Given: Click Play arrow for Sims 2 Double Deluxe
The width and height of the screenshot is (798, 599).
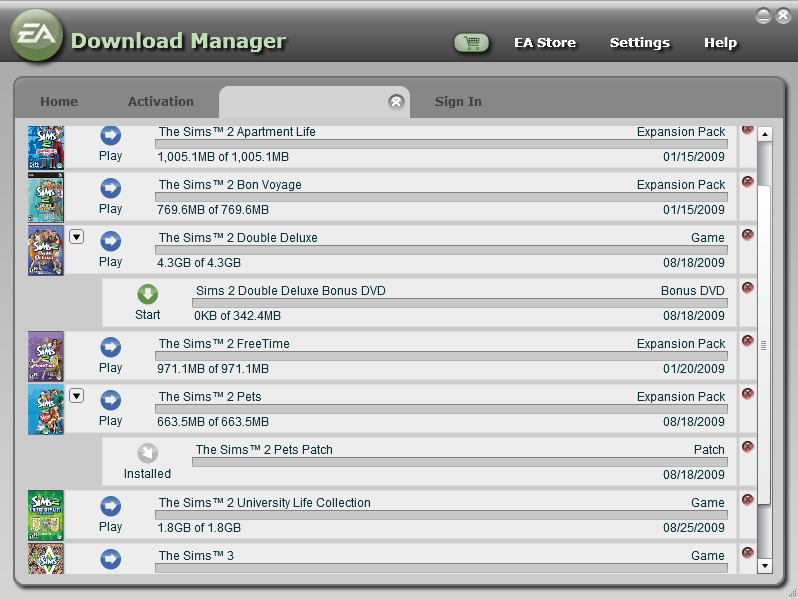Looking at the screenshot, I should tap(110, 241).
